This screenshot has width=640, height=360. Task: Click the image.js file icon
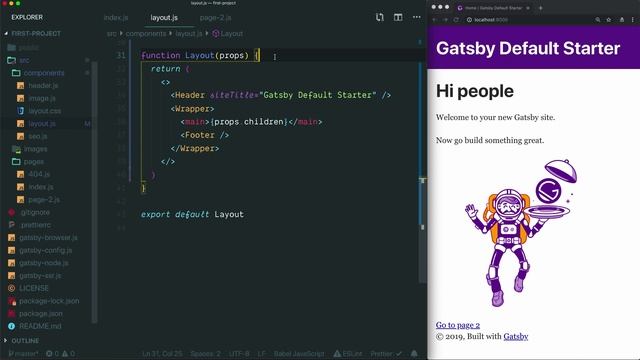tap(20, 98)
